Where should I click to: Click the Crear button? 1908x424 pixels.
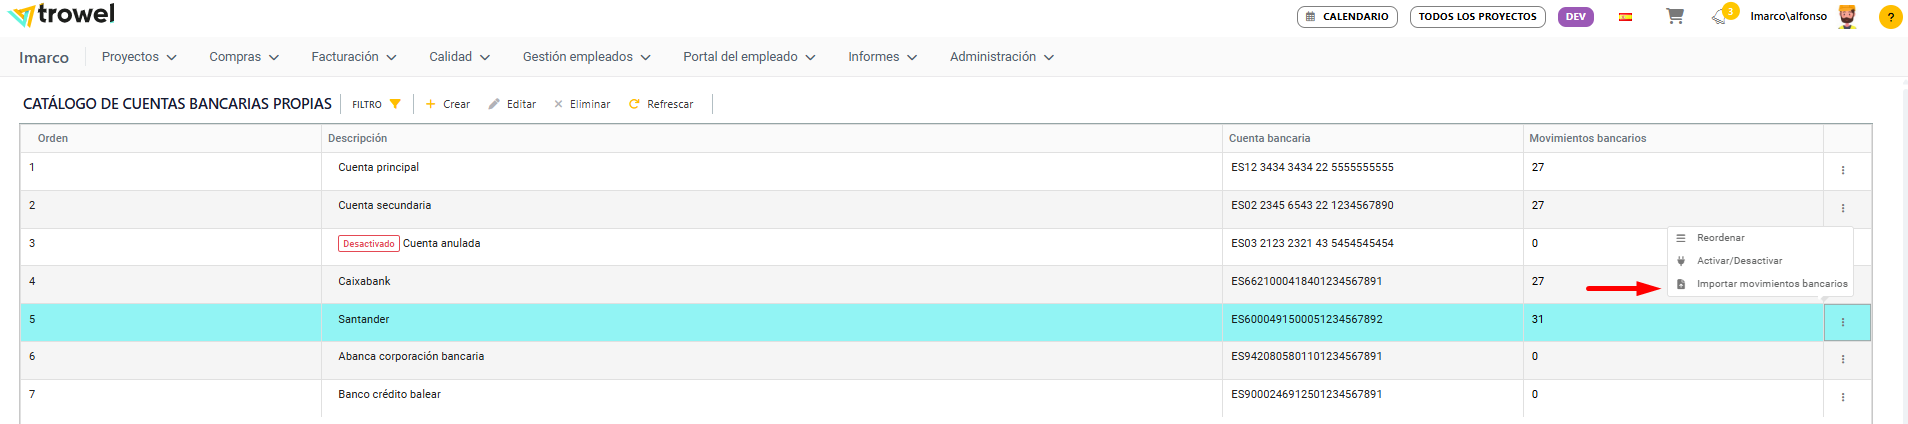pos(447,104)
